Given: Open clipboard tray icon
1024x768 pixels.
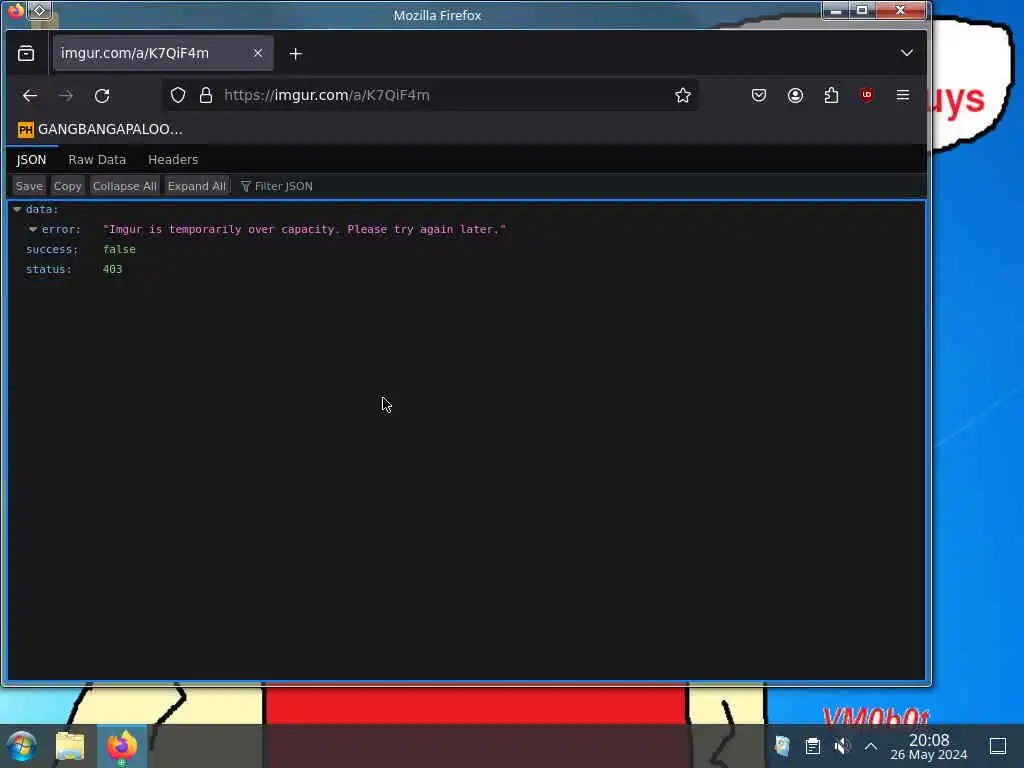Looking at the screenshot, I should click(812, 746).
